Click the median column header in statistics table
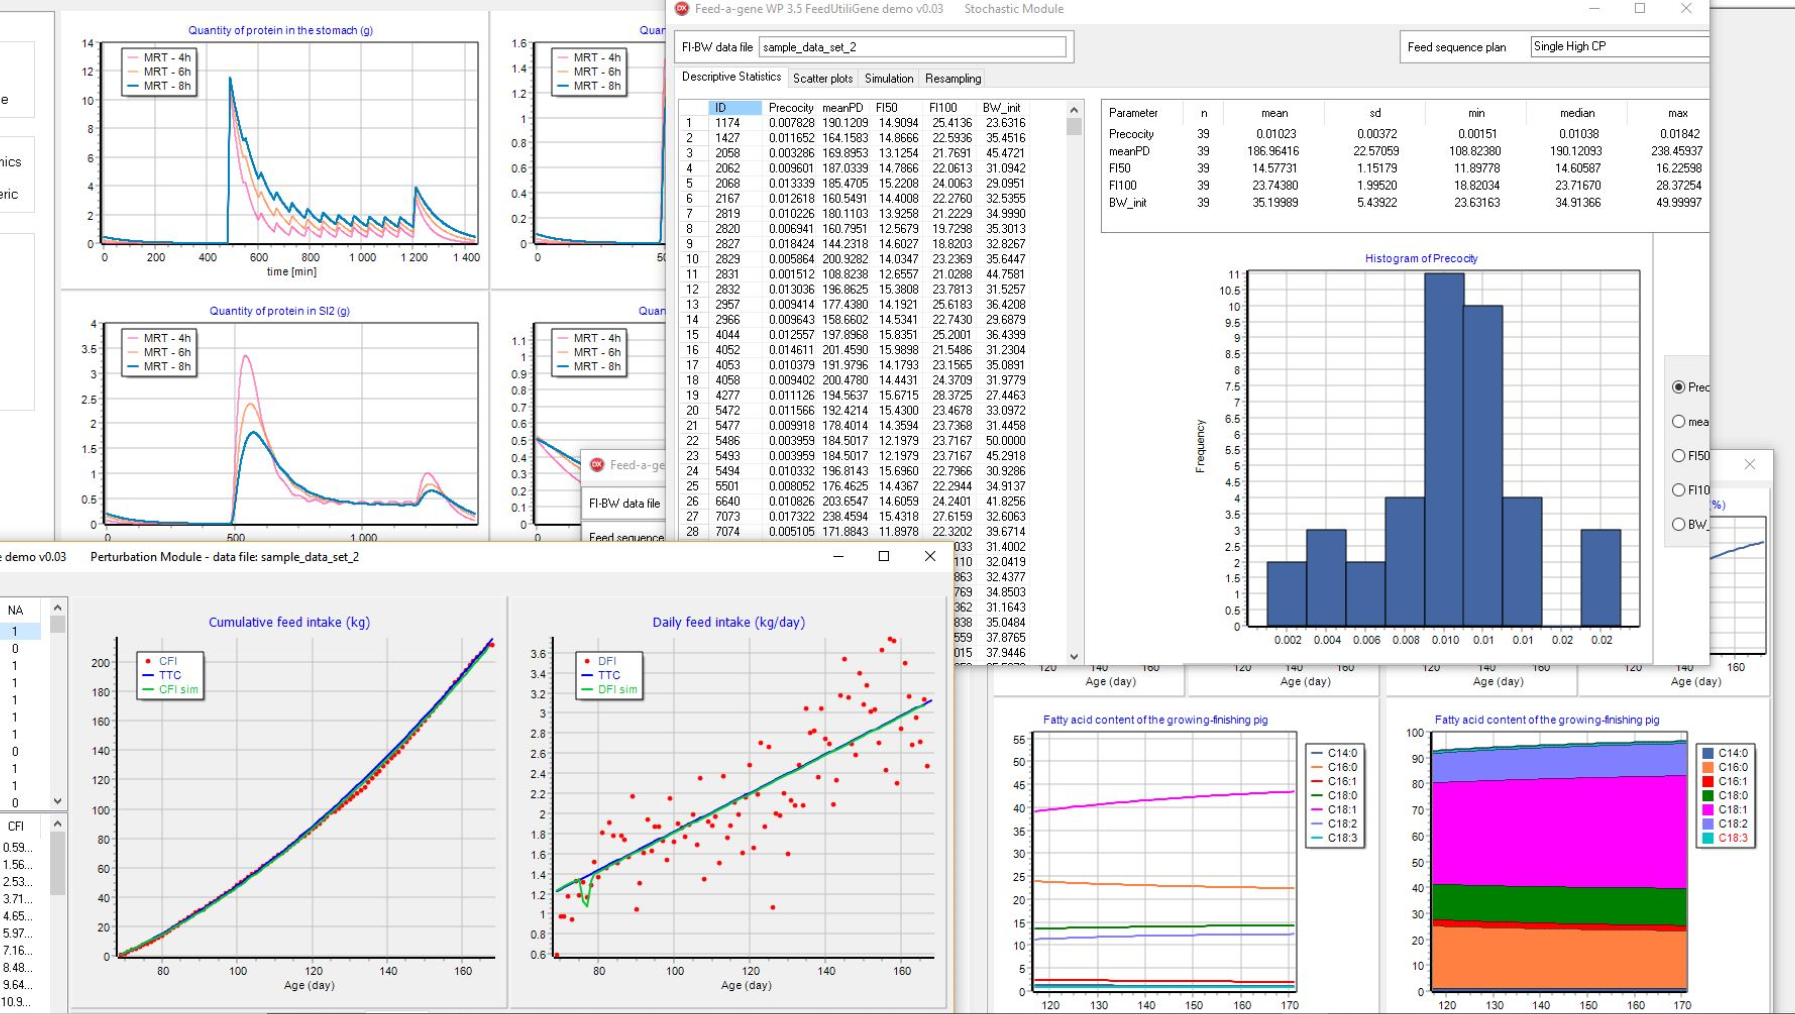1795x1014 pixels. [1577, 113]
